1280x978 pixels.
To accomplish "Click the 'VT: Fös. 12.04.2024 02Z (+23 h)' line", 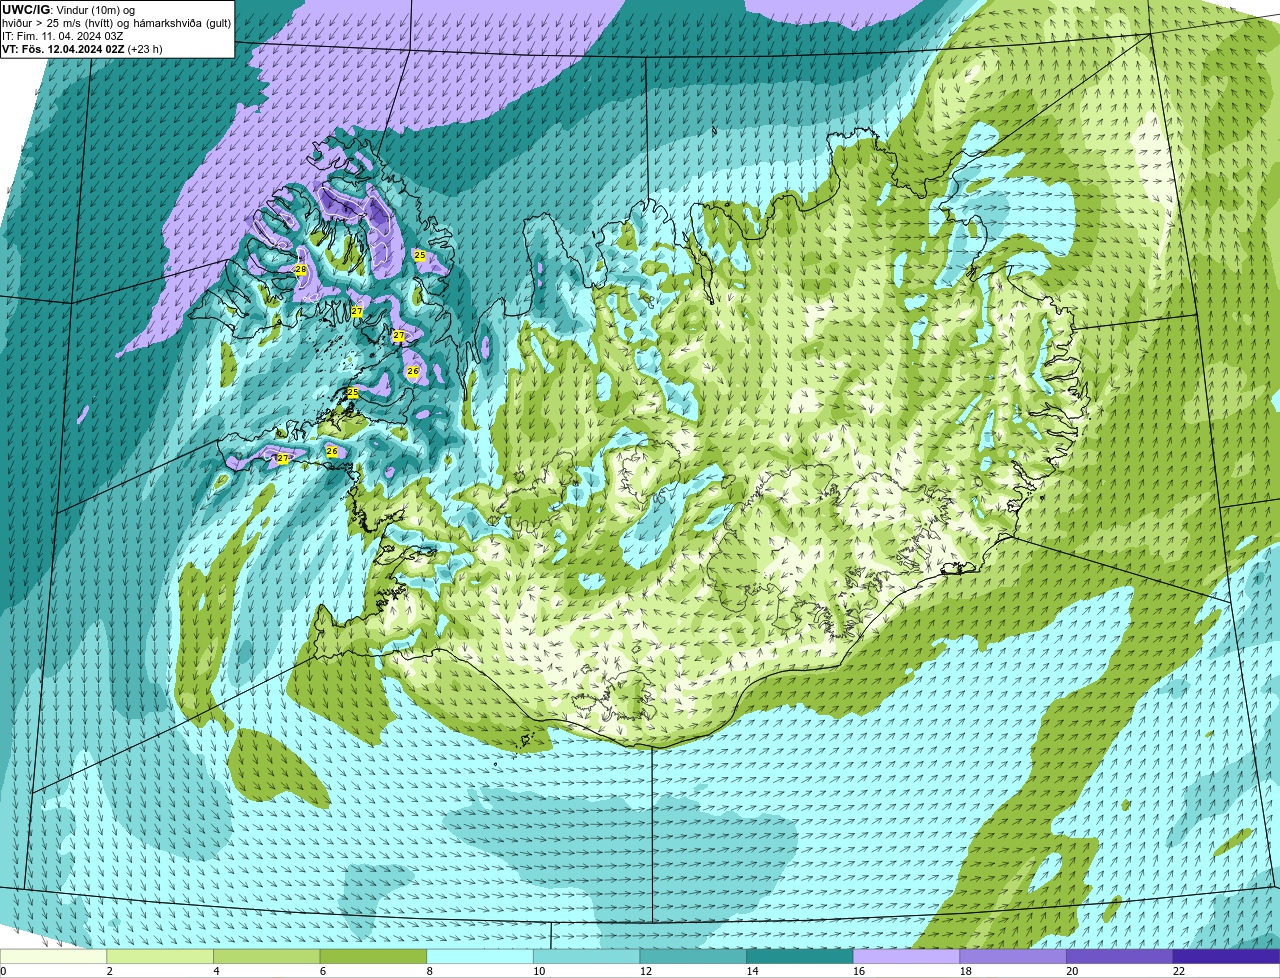I will point(82,48).
